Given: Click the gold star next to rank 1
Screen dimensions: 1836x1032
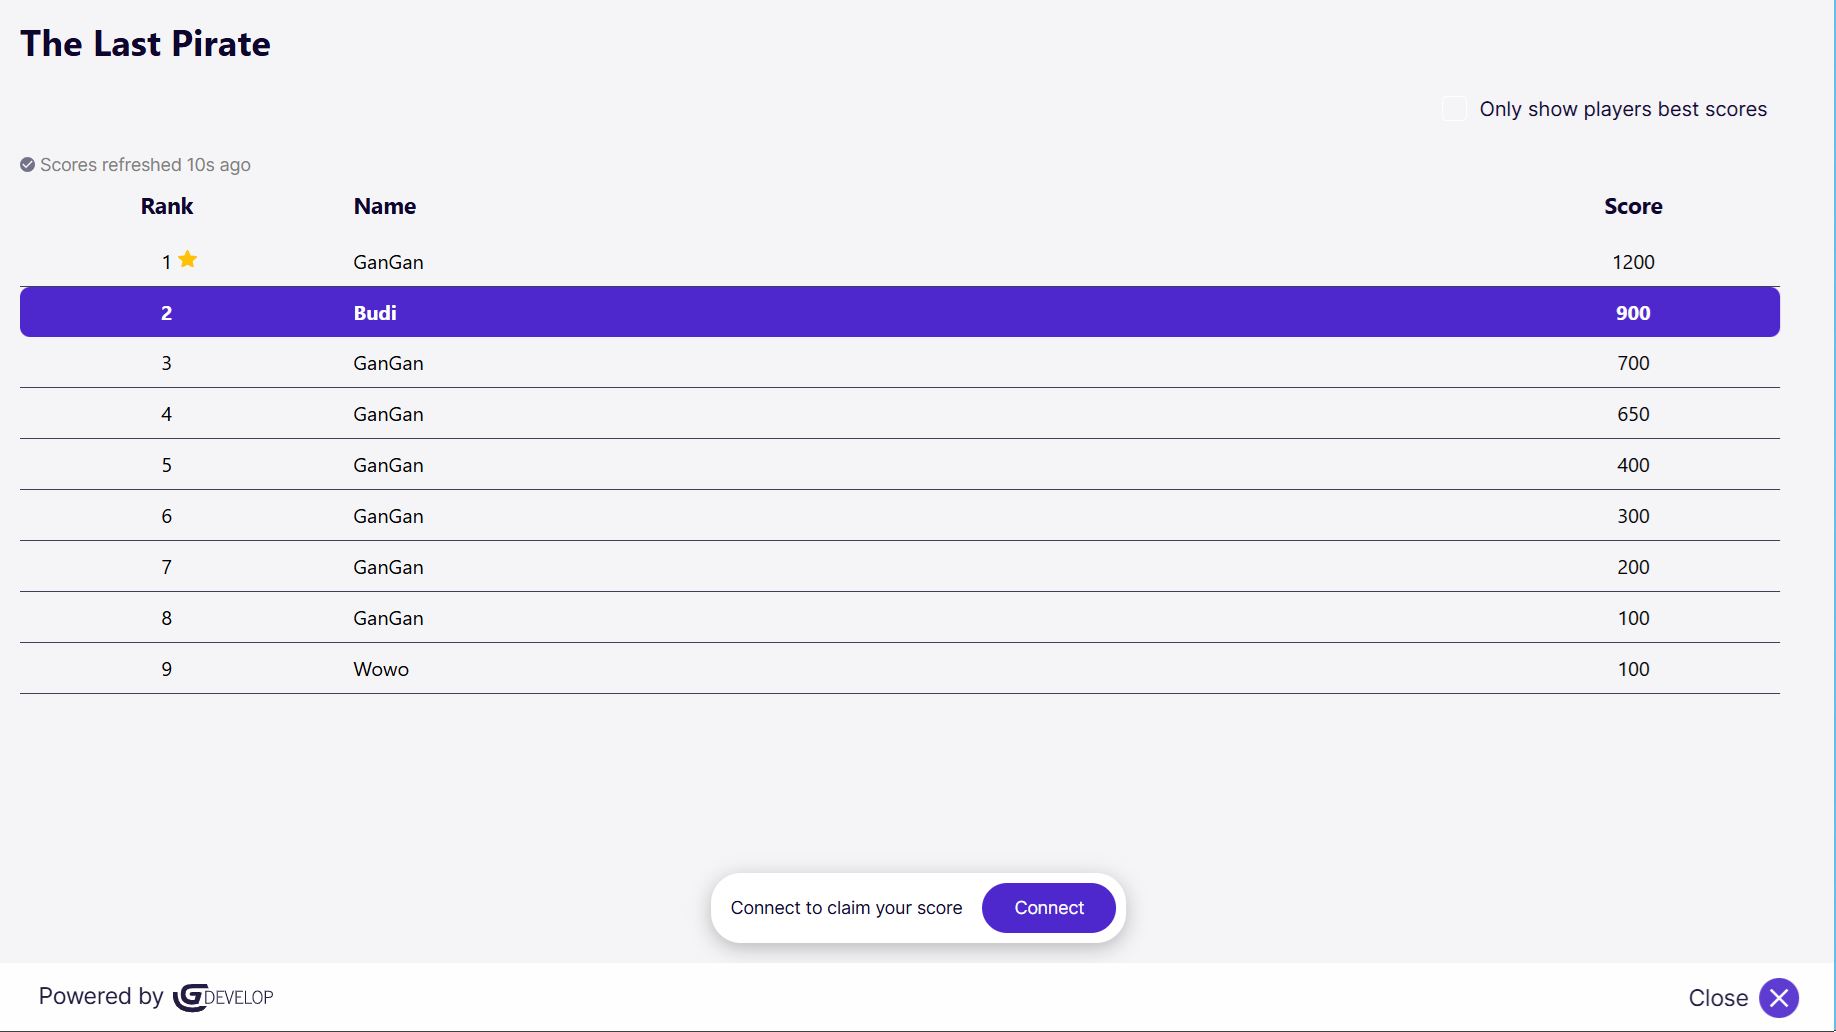Looking at the screenshot, I should [188, 260].
